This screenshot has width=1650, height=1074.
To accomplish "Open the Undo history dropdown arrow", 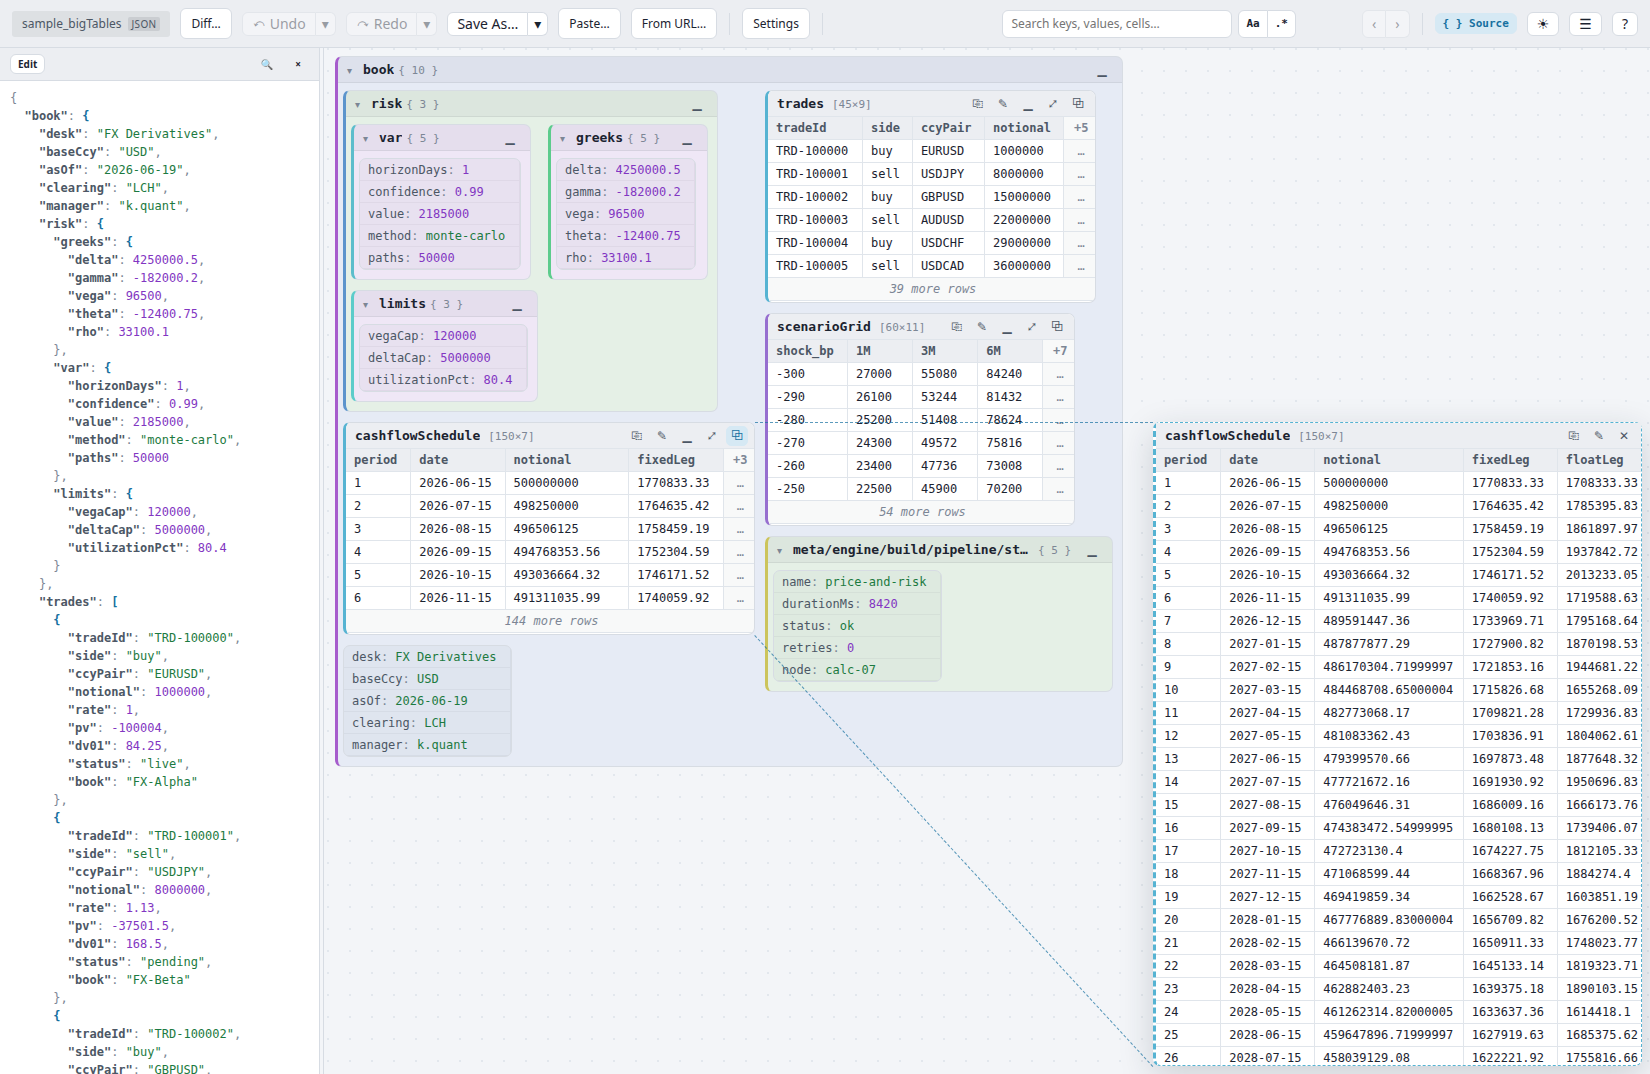I will point(325,24).
